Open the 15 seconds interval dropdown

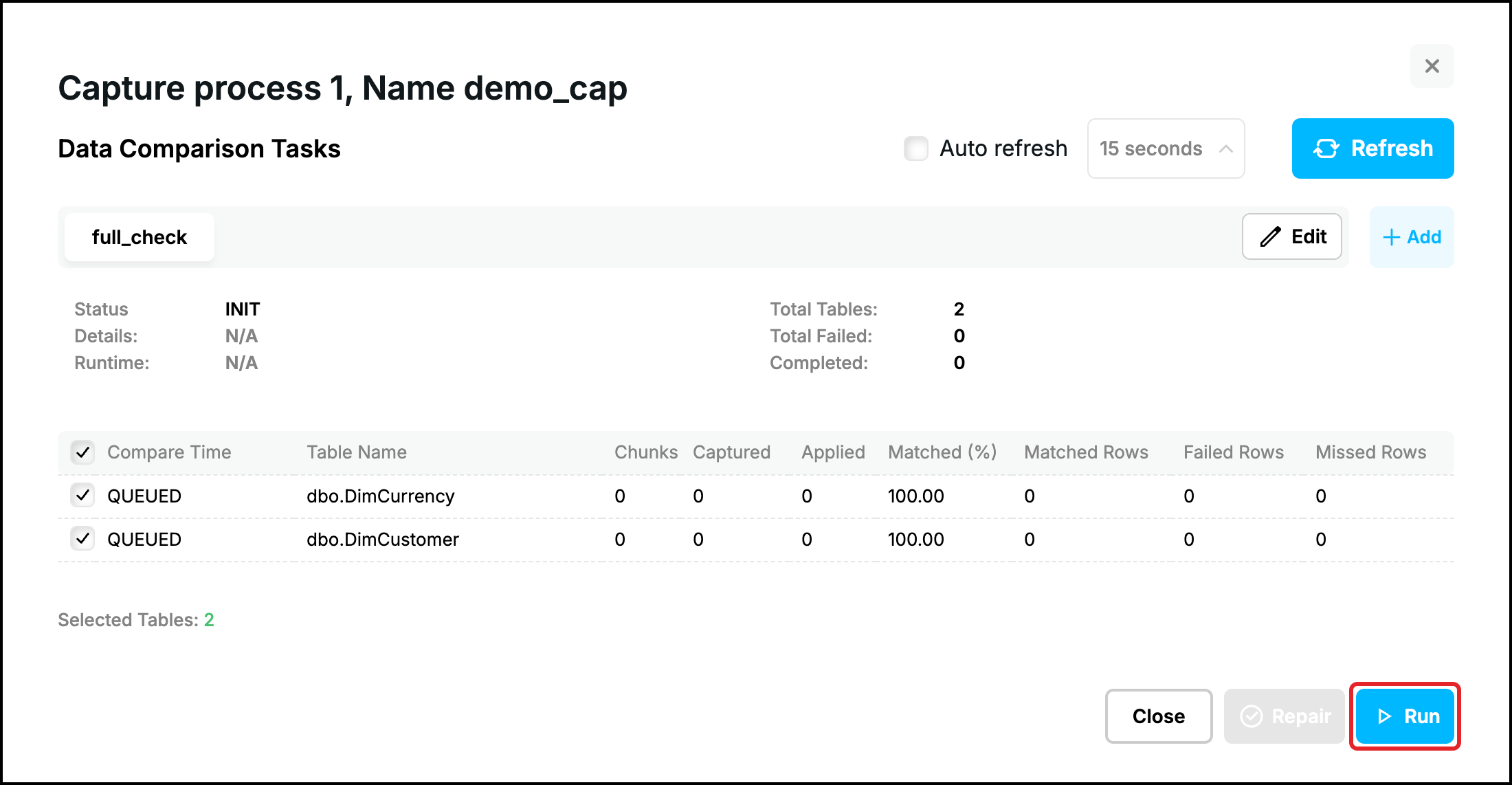[1165, 149]
